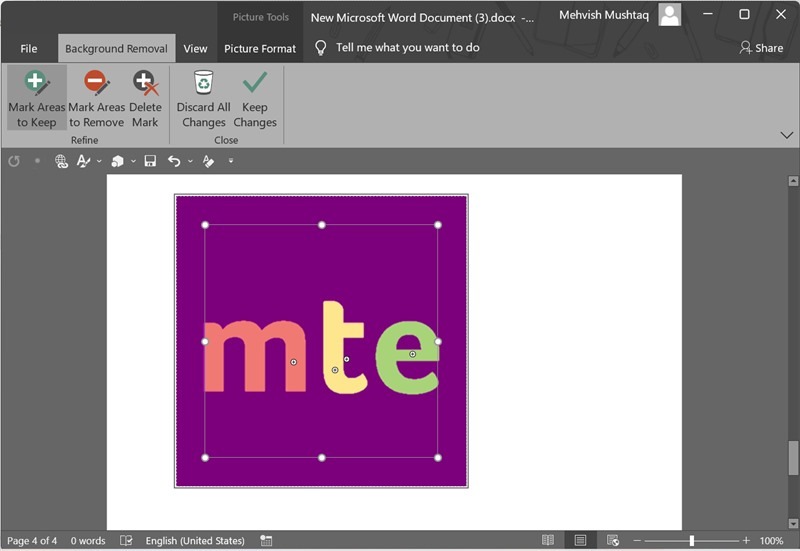The height and width of the screenshot is (551, 800).
Task: Click the scroll up arrow
Action: (x=793, y=181)
